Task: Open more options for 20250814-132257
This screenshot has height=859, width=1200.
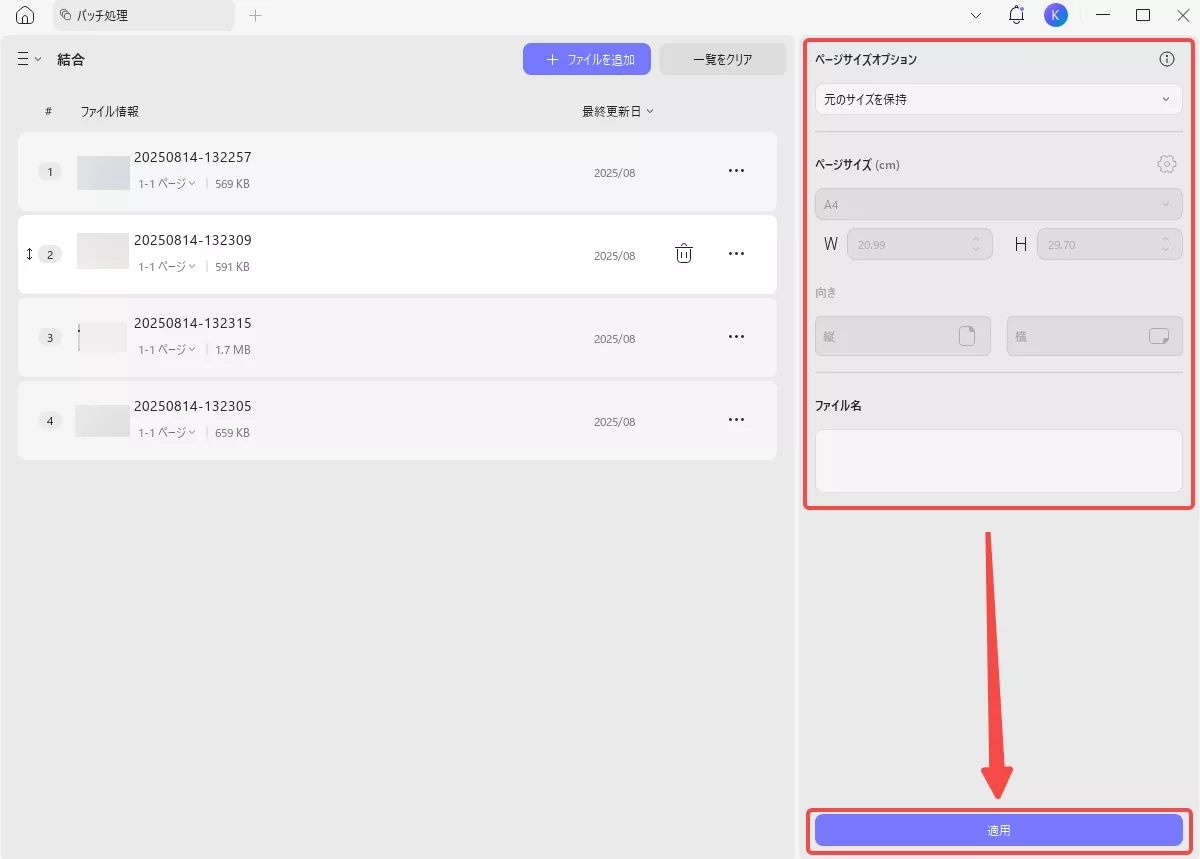Action: (x=736, y=171)
